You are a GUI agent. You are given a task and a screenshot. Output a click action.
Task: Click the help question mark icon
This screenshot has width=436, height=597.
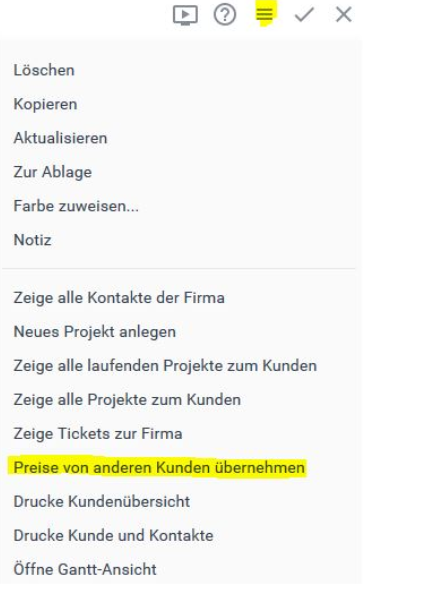225,15
